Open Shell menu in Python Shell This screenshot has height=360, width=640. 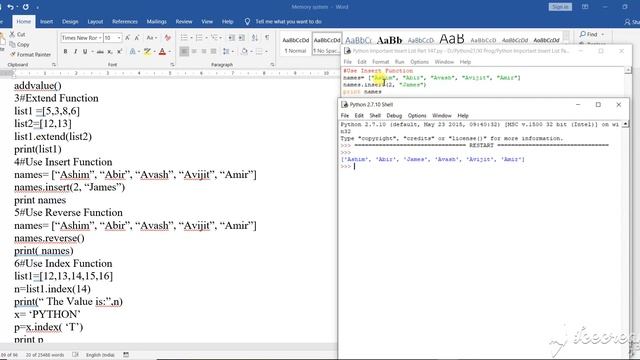(x=375, y=116)
